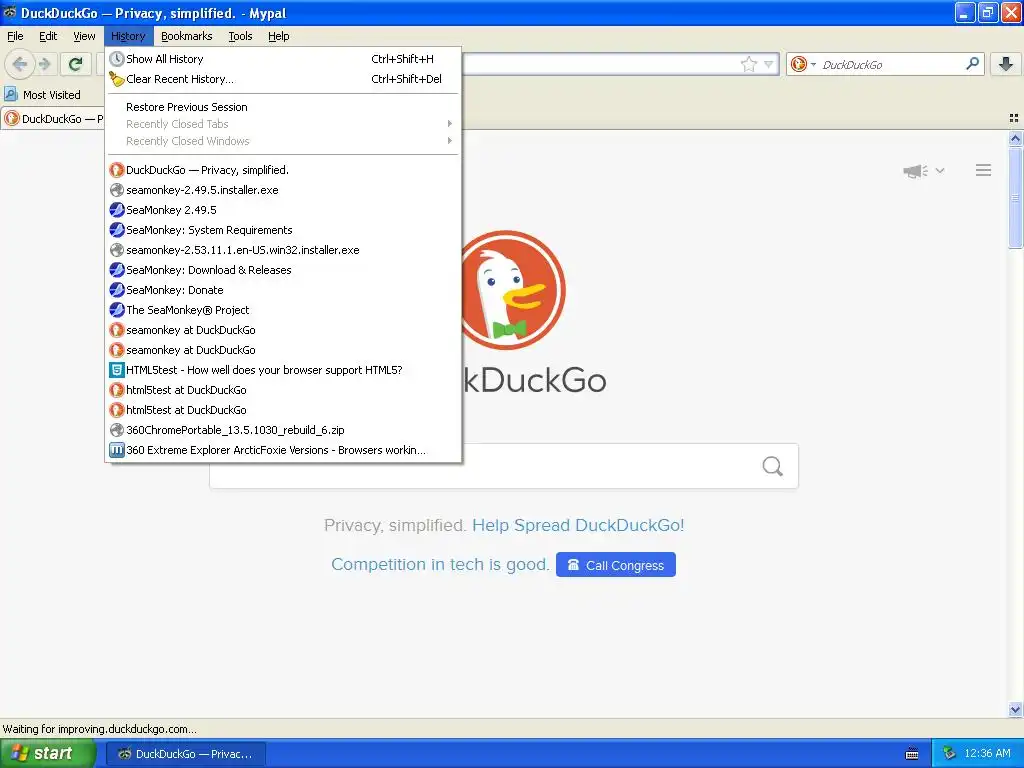Open history entry 360ChromePortable_13.5.1030_rebuild_6.zip
Screen dimensions: 1024x768
283,430
